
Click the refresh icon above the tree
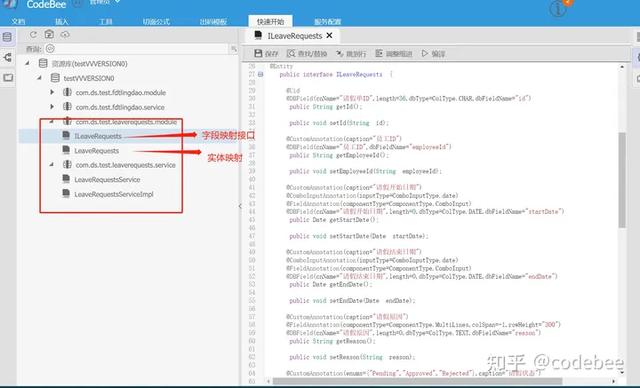[x=33, y=35]
